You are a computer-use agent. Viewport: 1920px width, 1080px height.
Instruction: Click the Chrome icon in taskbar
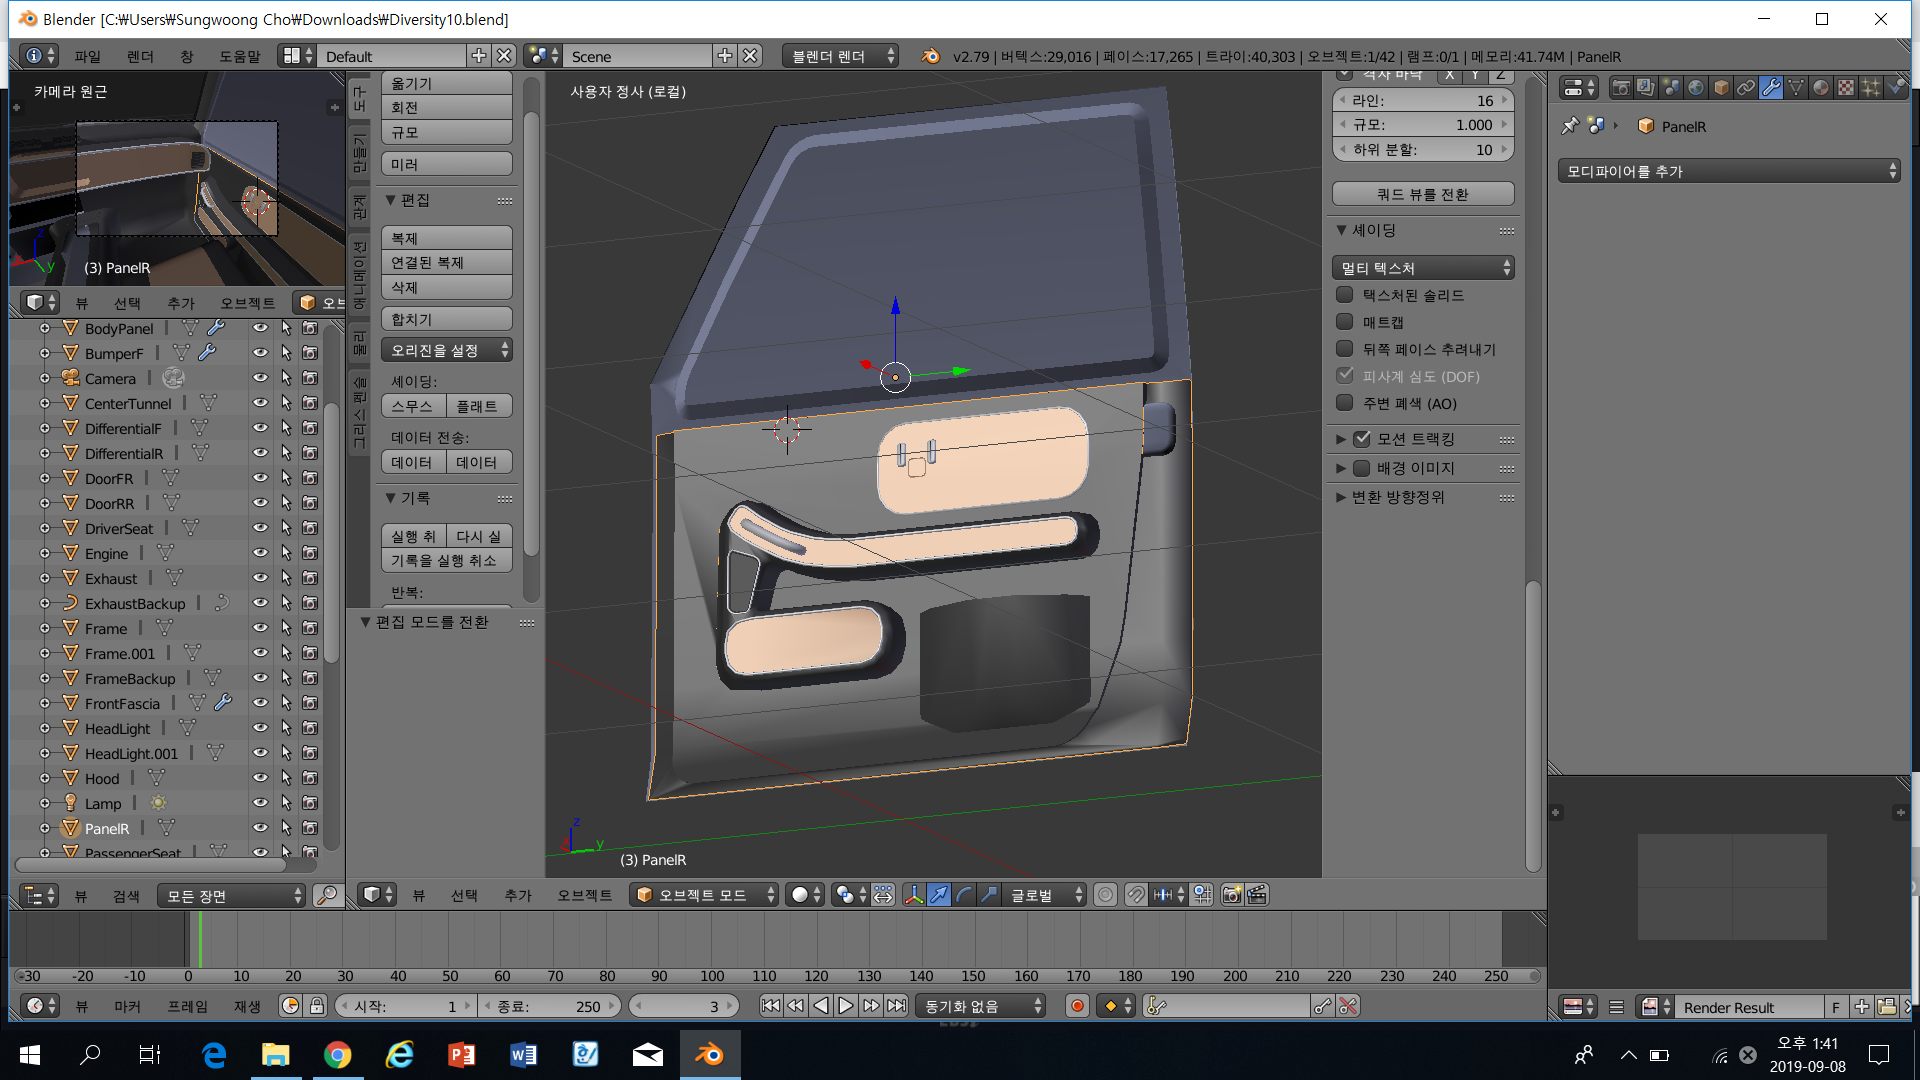[337, 1055]
